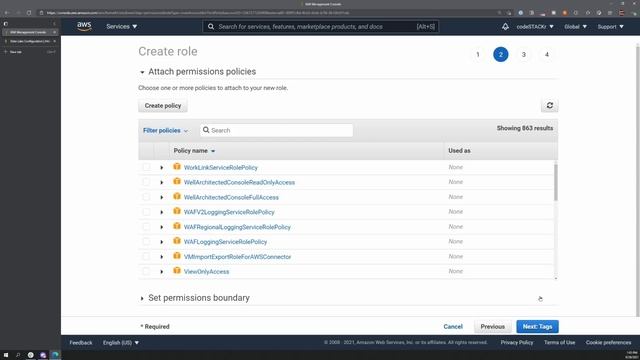Viewport: 640px width, 360px height.
Task: Open the Filter policies dropdown
Action: (x=165, y=131)
